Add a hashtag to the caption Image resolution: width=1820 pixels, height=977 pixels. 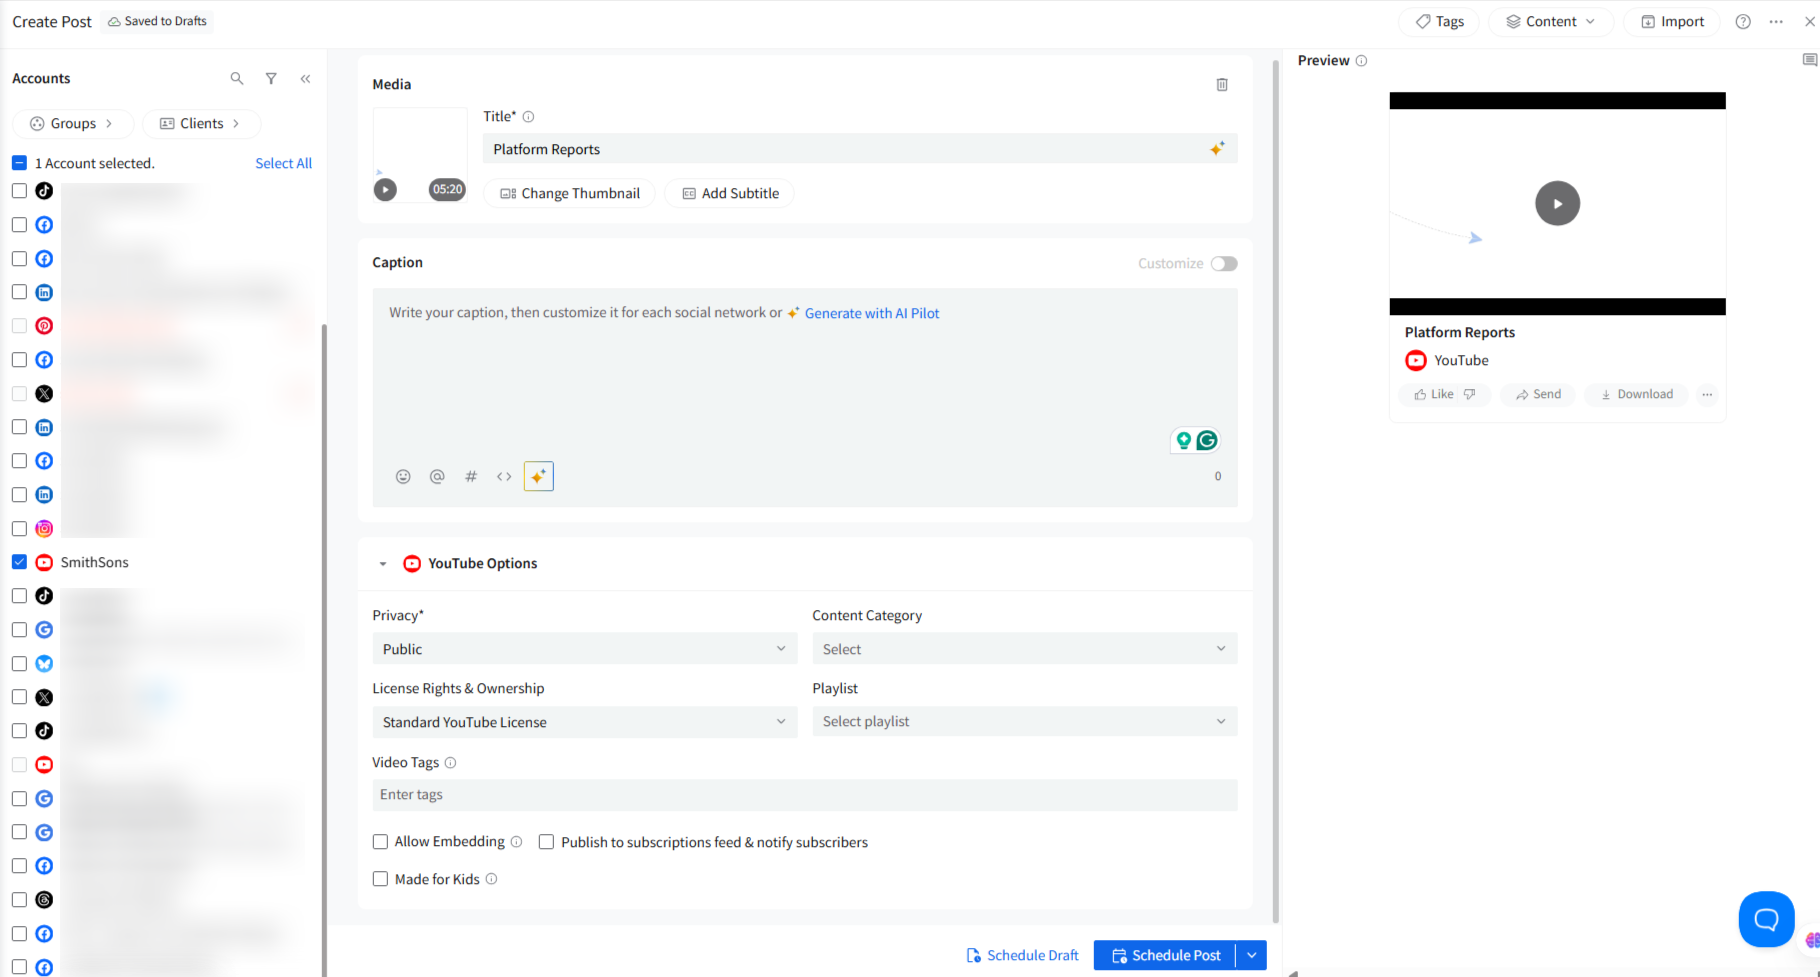[x=471, y=477]
